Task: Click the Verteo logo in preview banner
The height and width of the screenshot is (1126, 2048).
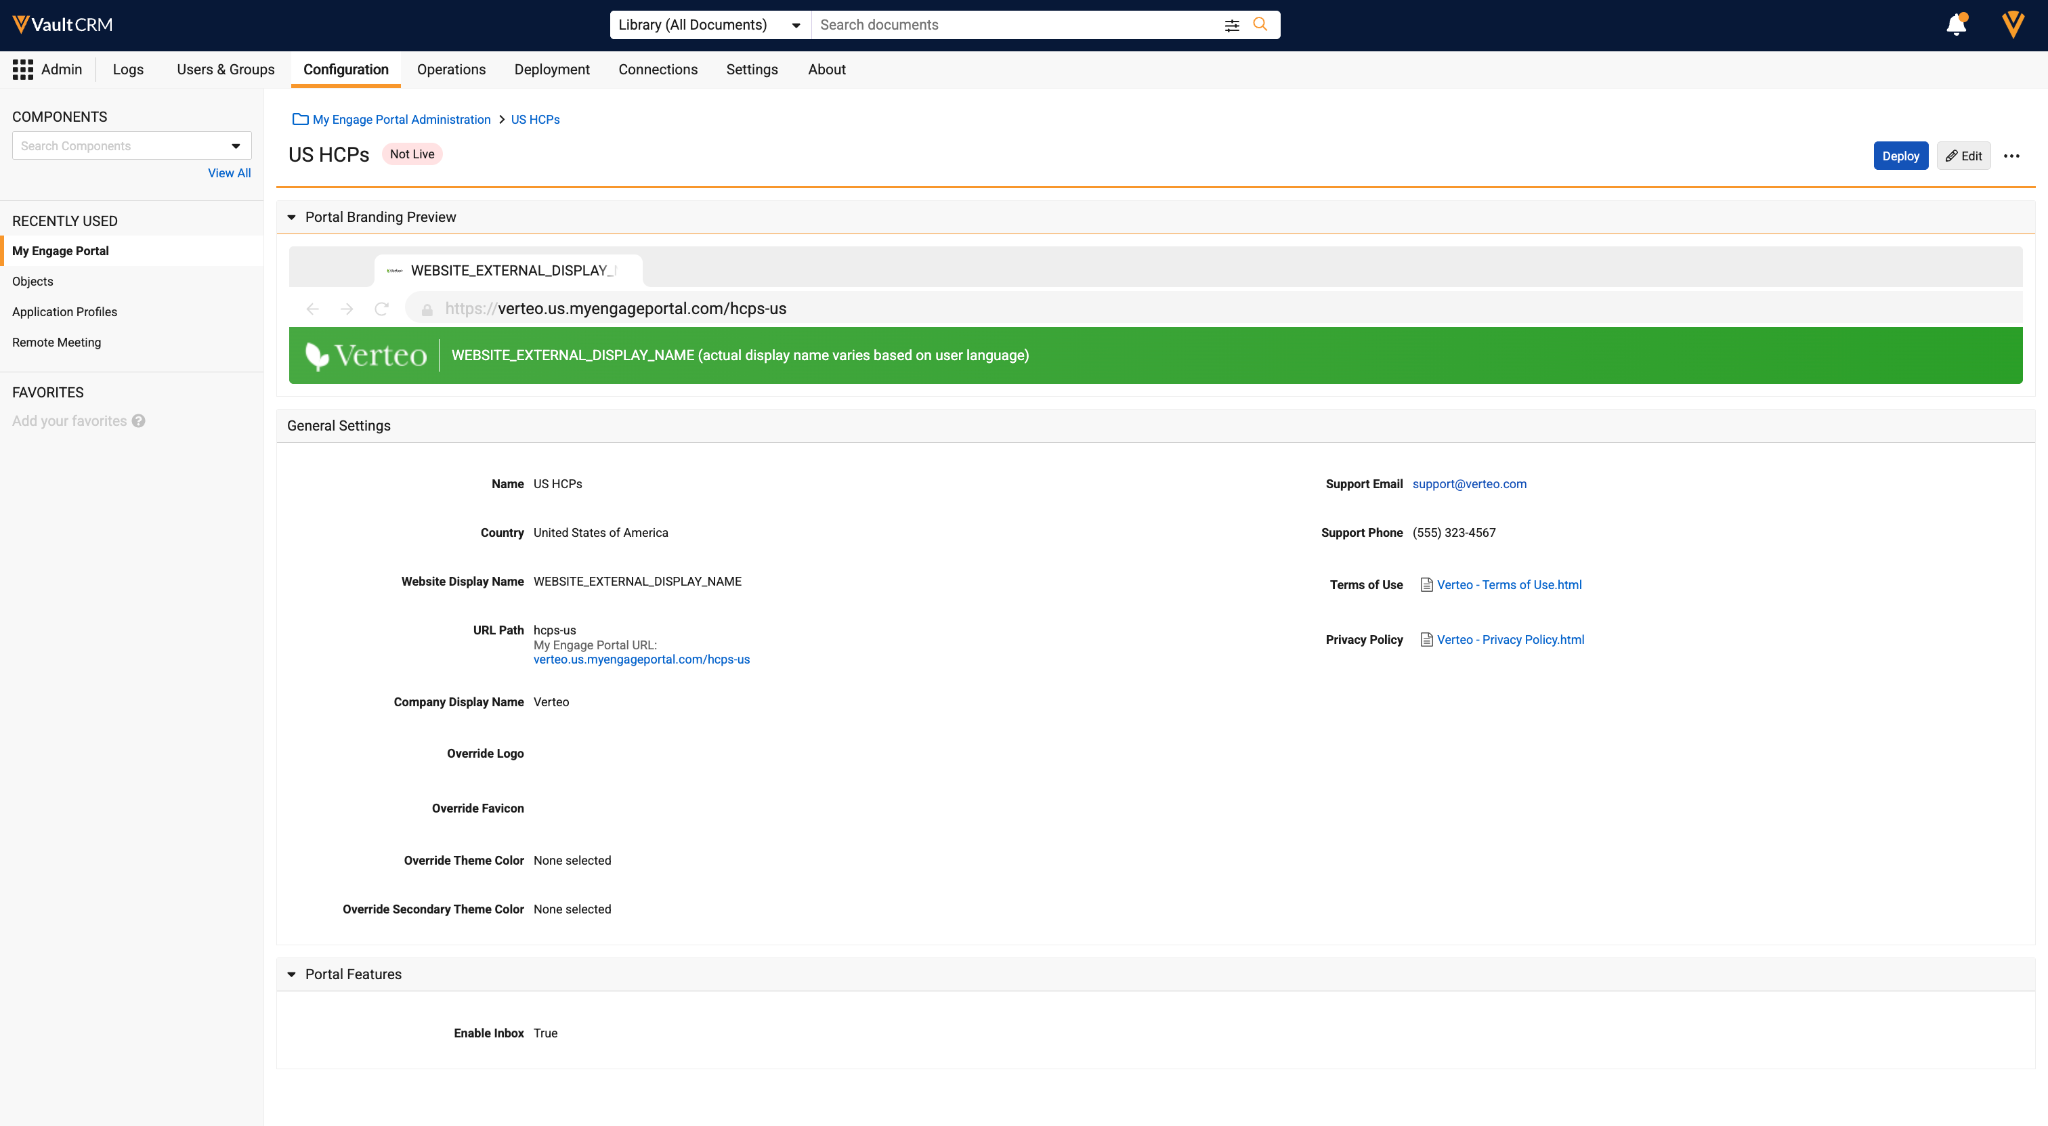Action: [x=366, y=355]
